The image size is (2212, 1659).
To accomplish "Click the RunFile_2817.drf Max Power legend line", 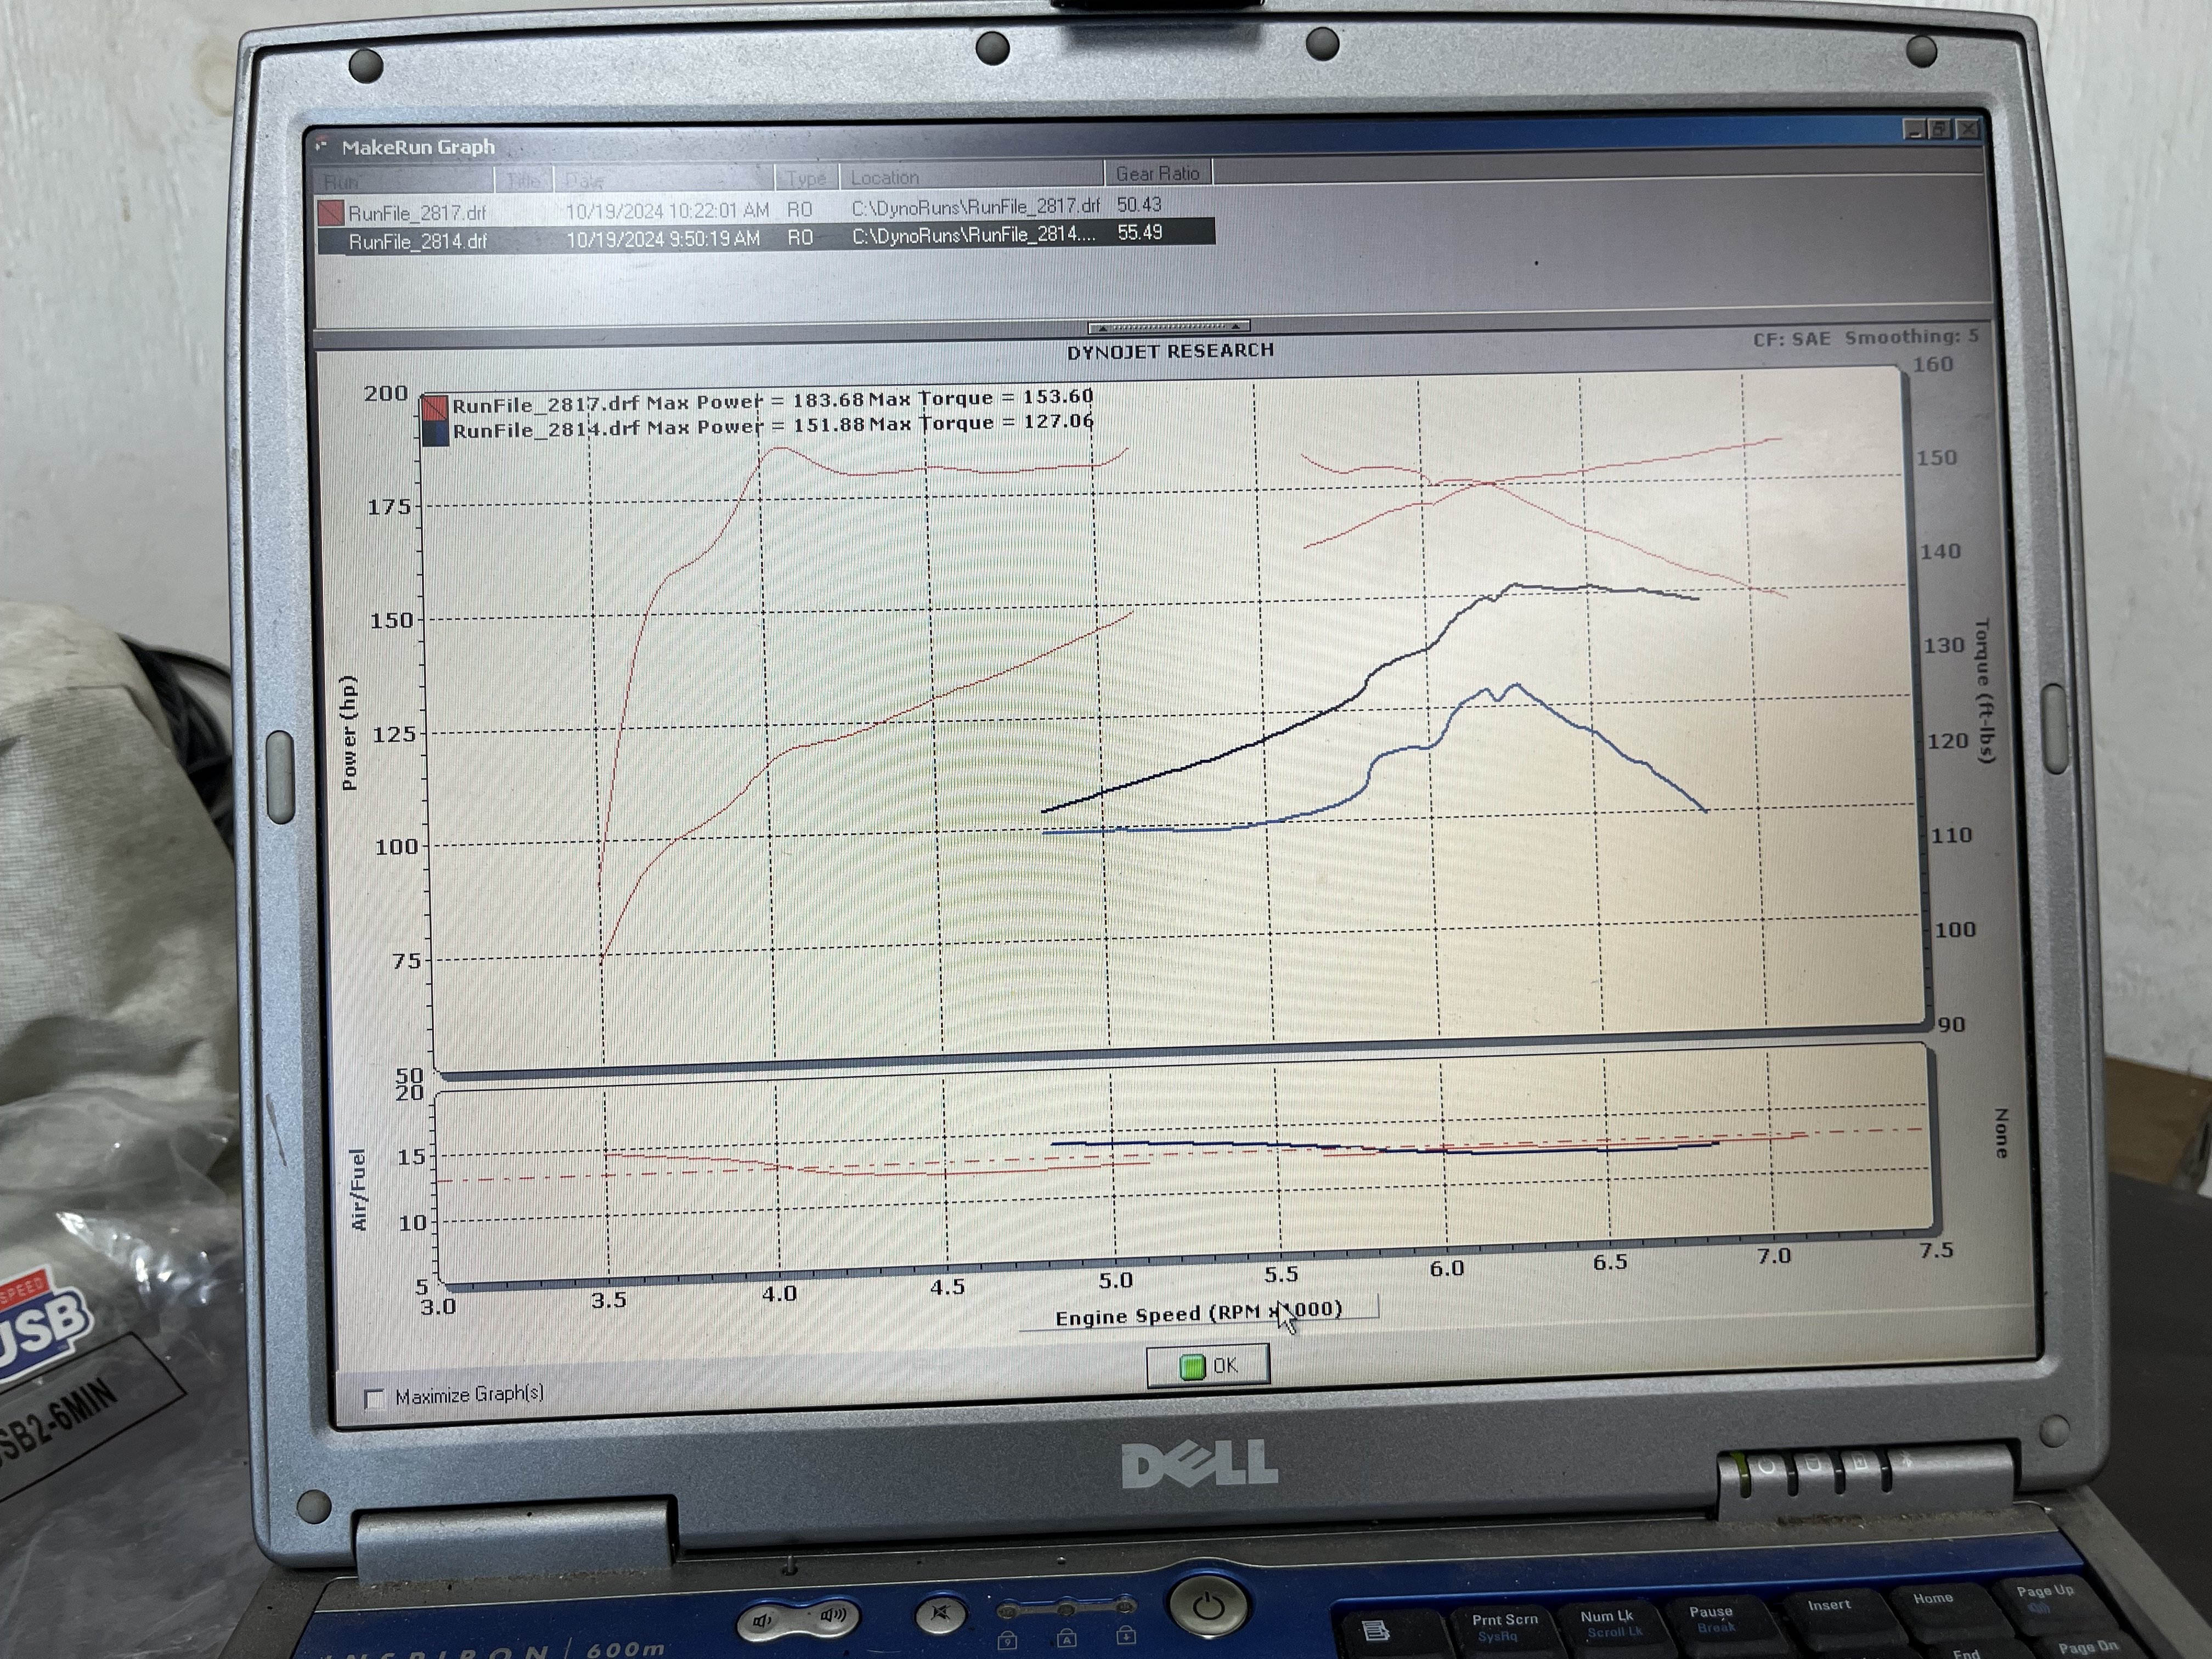I will point(772,401).
